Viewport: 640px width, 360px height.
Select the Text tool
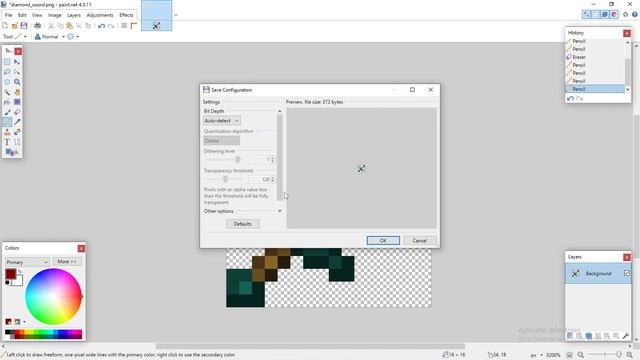tap(7, 142)
